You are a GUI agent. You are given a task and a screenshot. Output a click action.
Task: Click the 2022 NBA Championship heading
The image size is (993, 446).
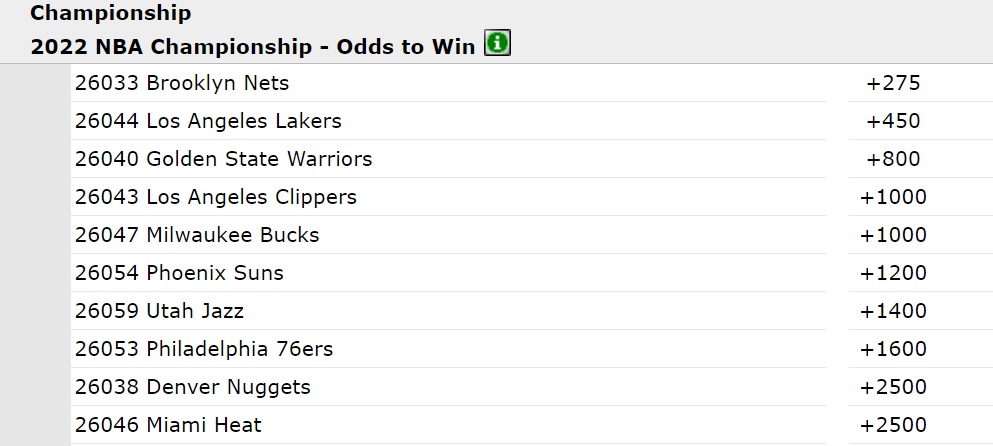tap(253, 47)
